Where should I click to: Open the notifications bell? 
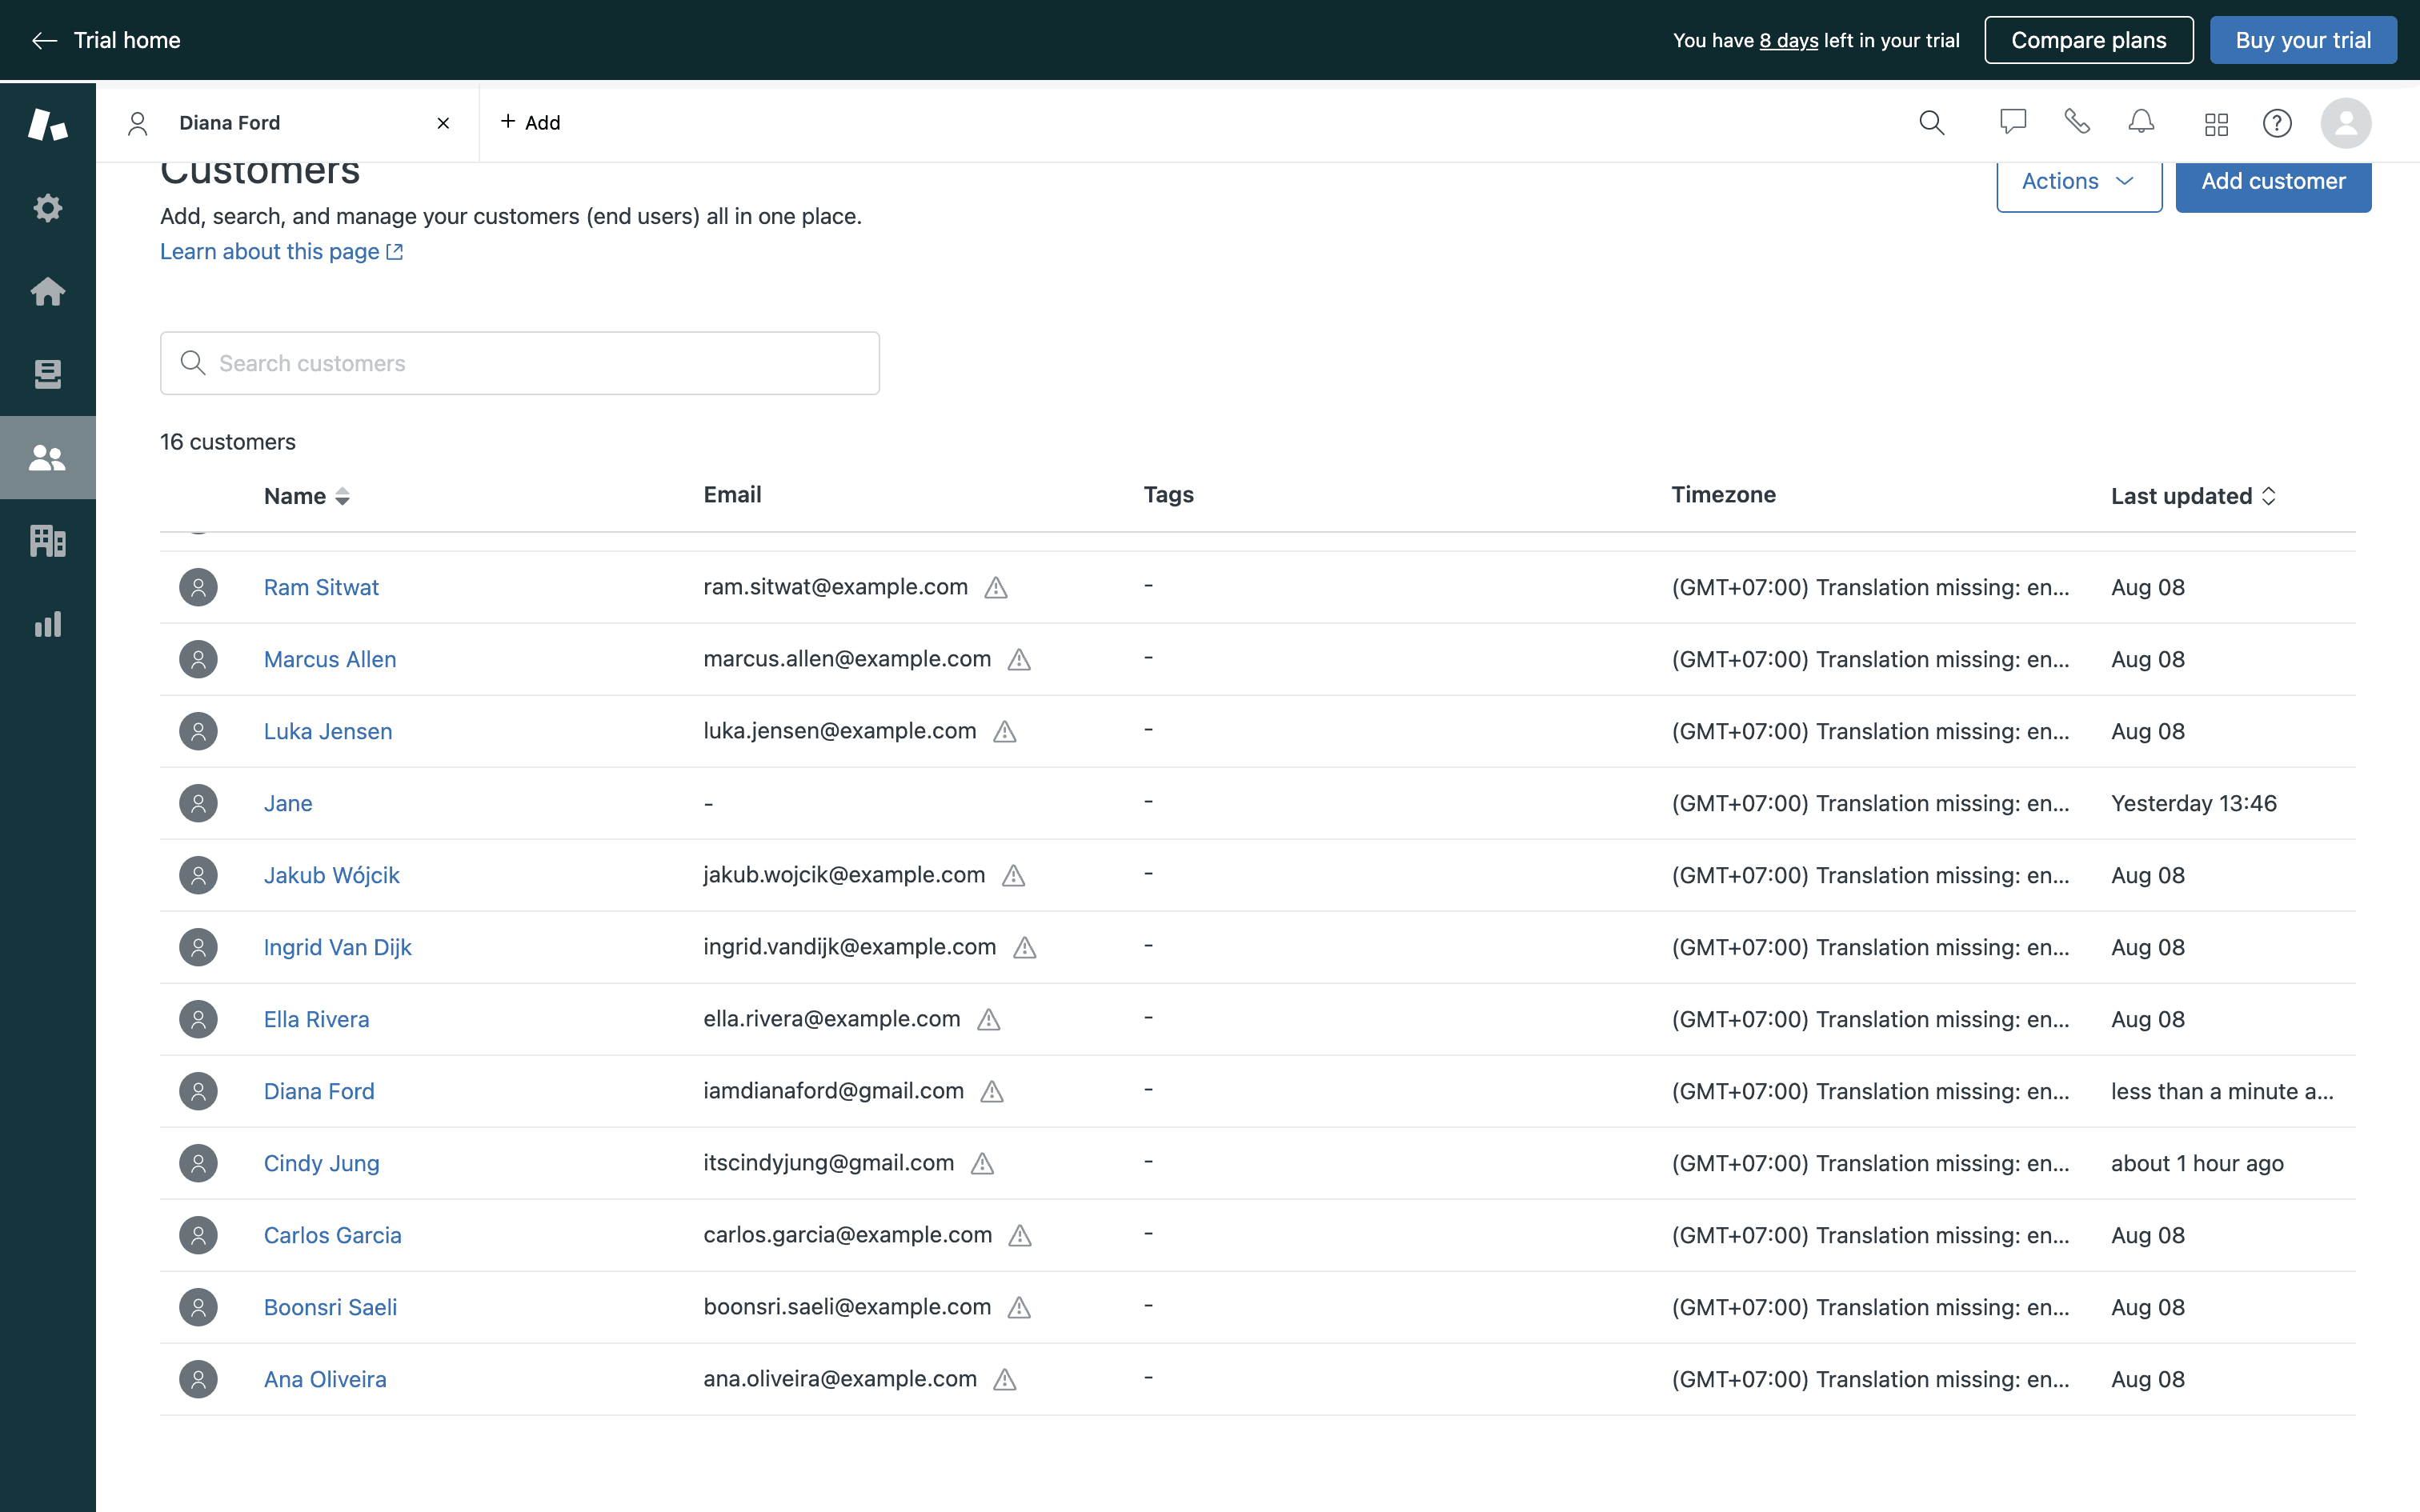click(2141, 122)
